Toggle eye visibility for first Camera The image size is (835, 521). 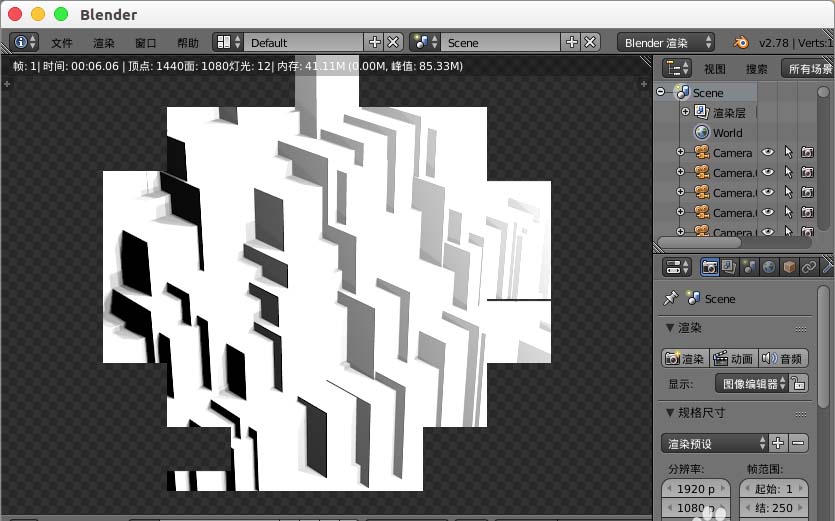click(x=768, y=153)
